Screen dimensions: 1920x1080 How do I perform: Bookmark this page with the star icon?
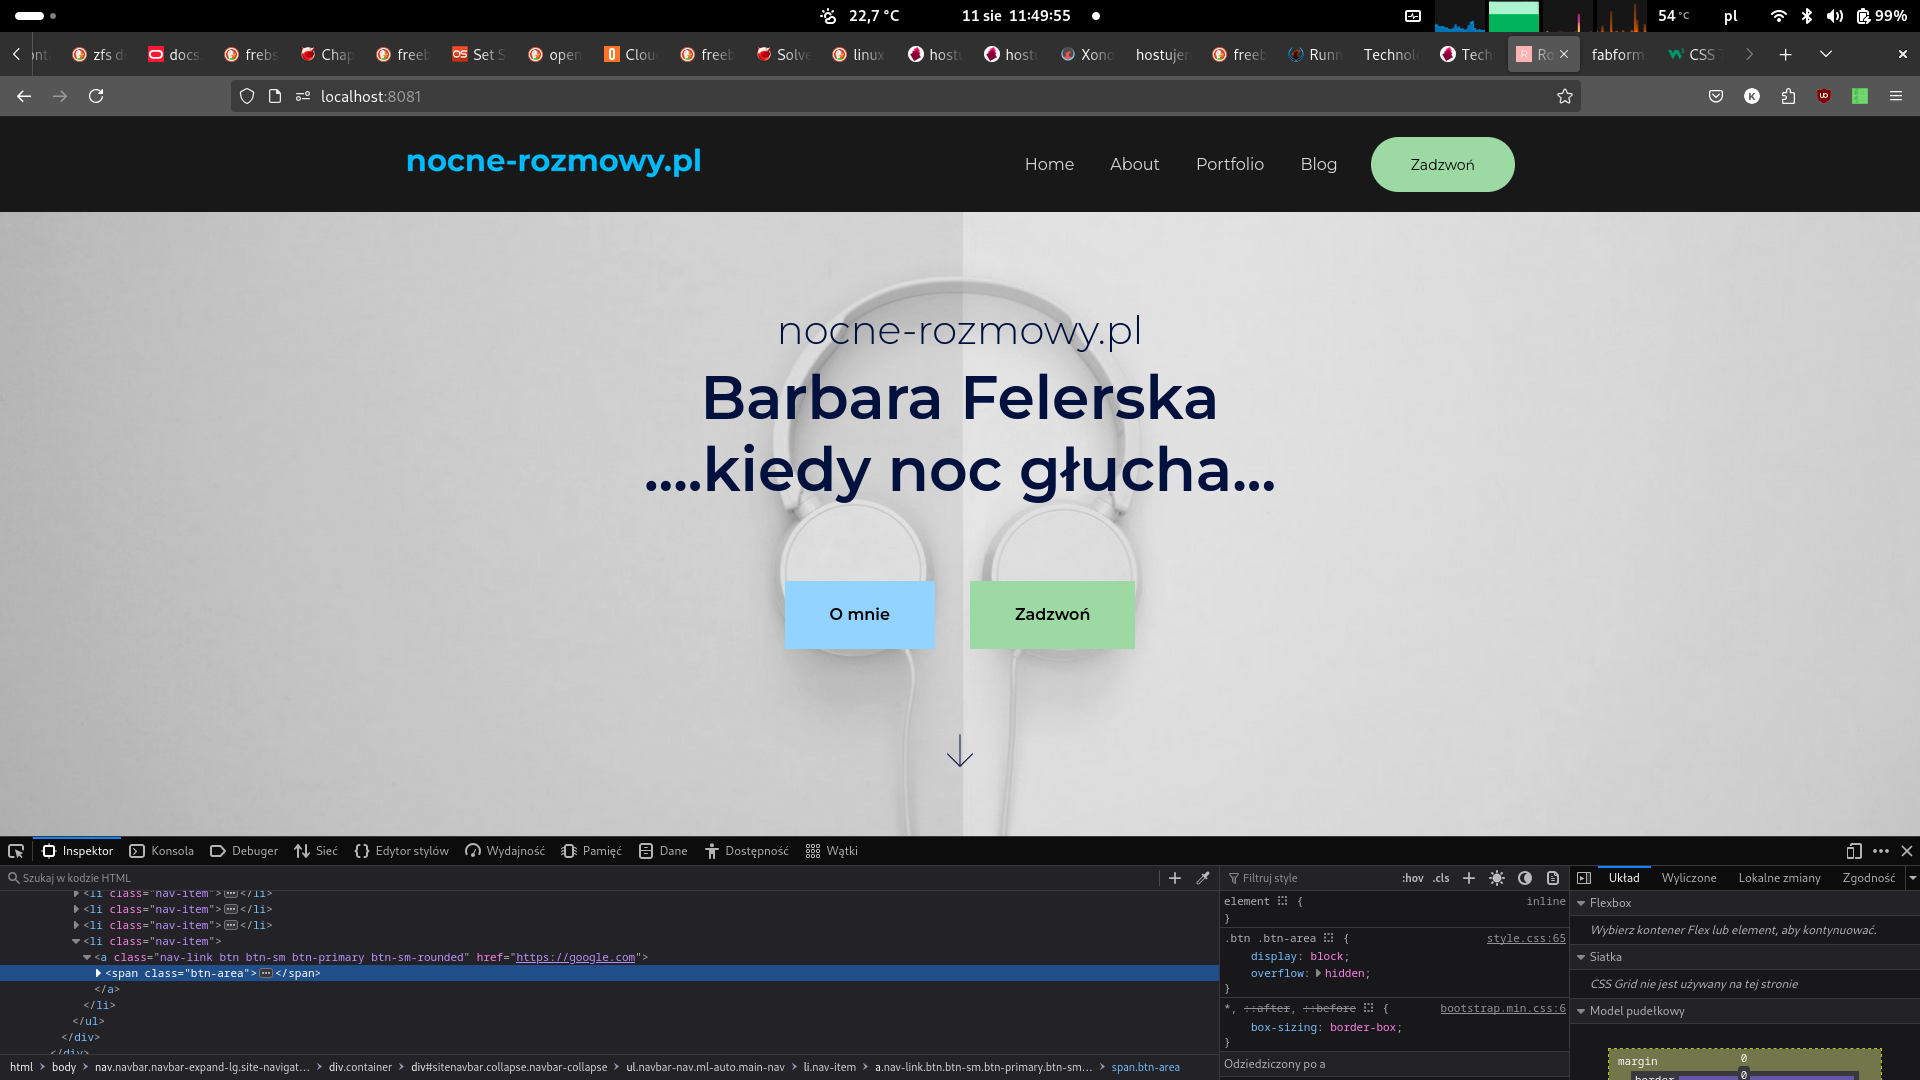(1564, 96)
